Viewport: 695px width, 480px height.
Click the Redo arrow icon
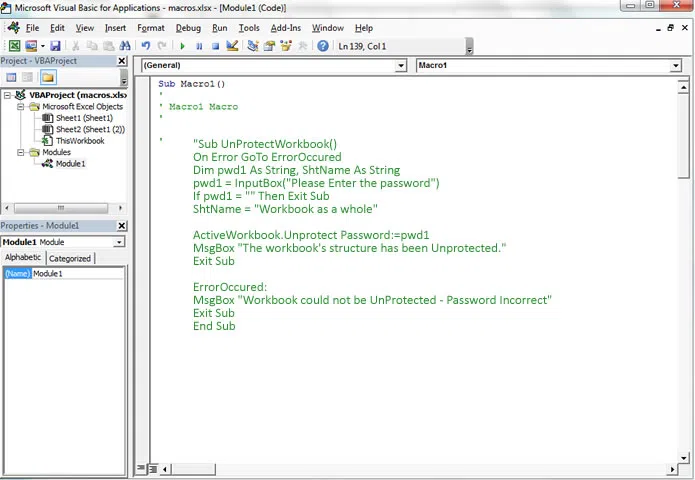[x=162, y=46]
